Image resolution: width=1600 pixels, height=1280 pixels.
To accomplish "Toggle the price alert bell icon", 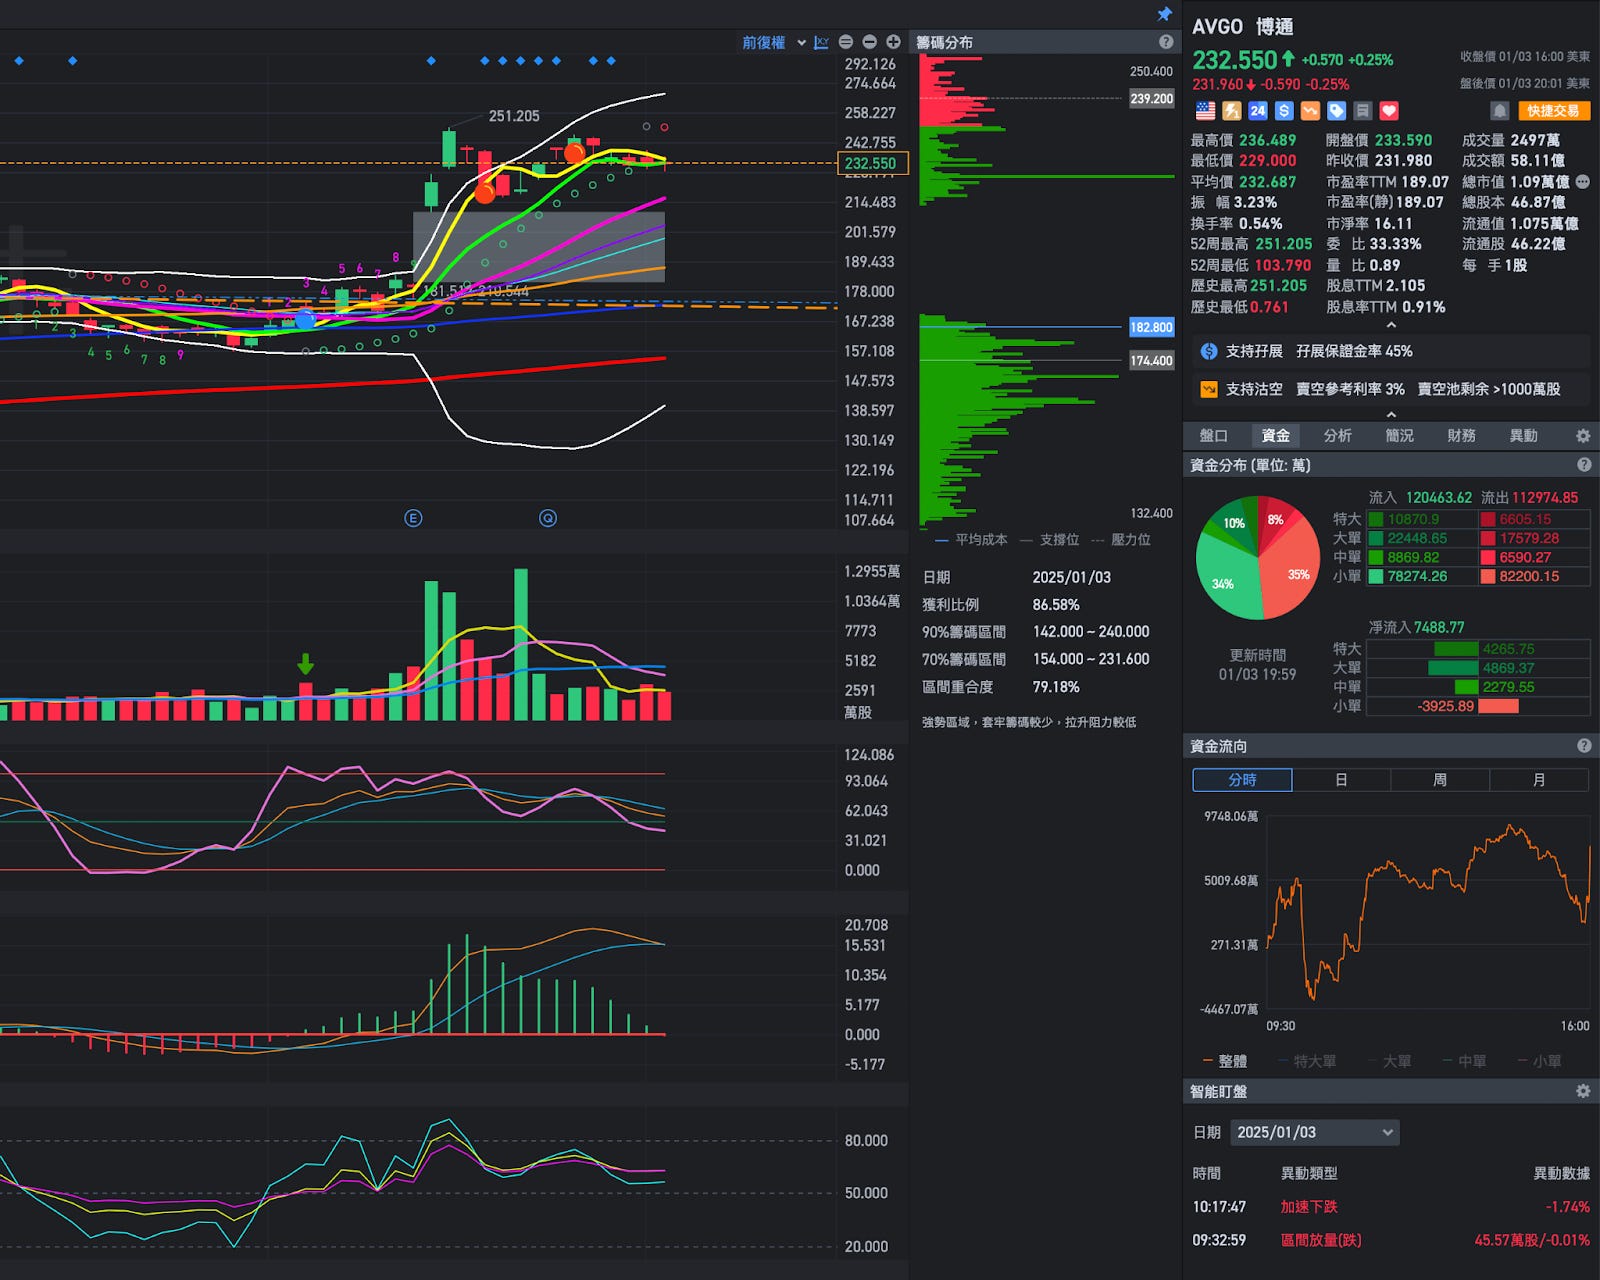I will 1499,111.
